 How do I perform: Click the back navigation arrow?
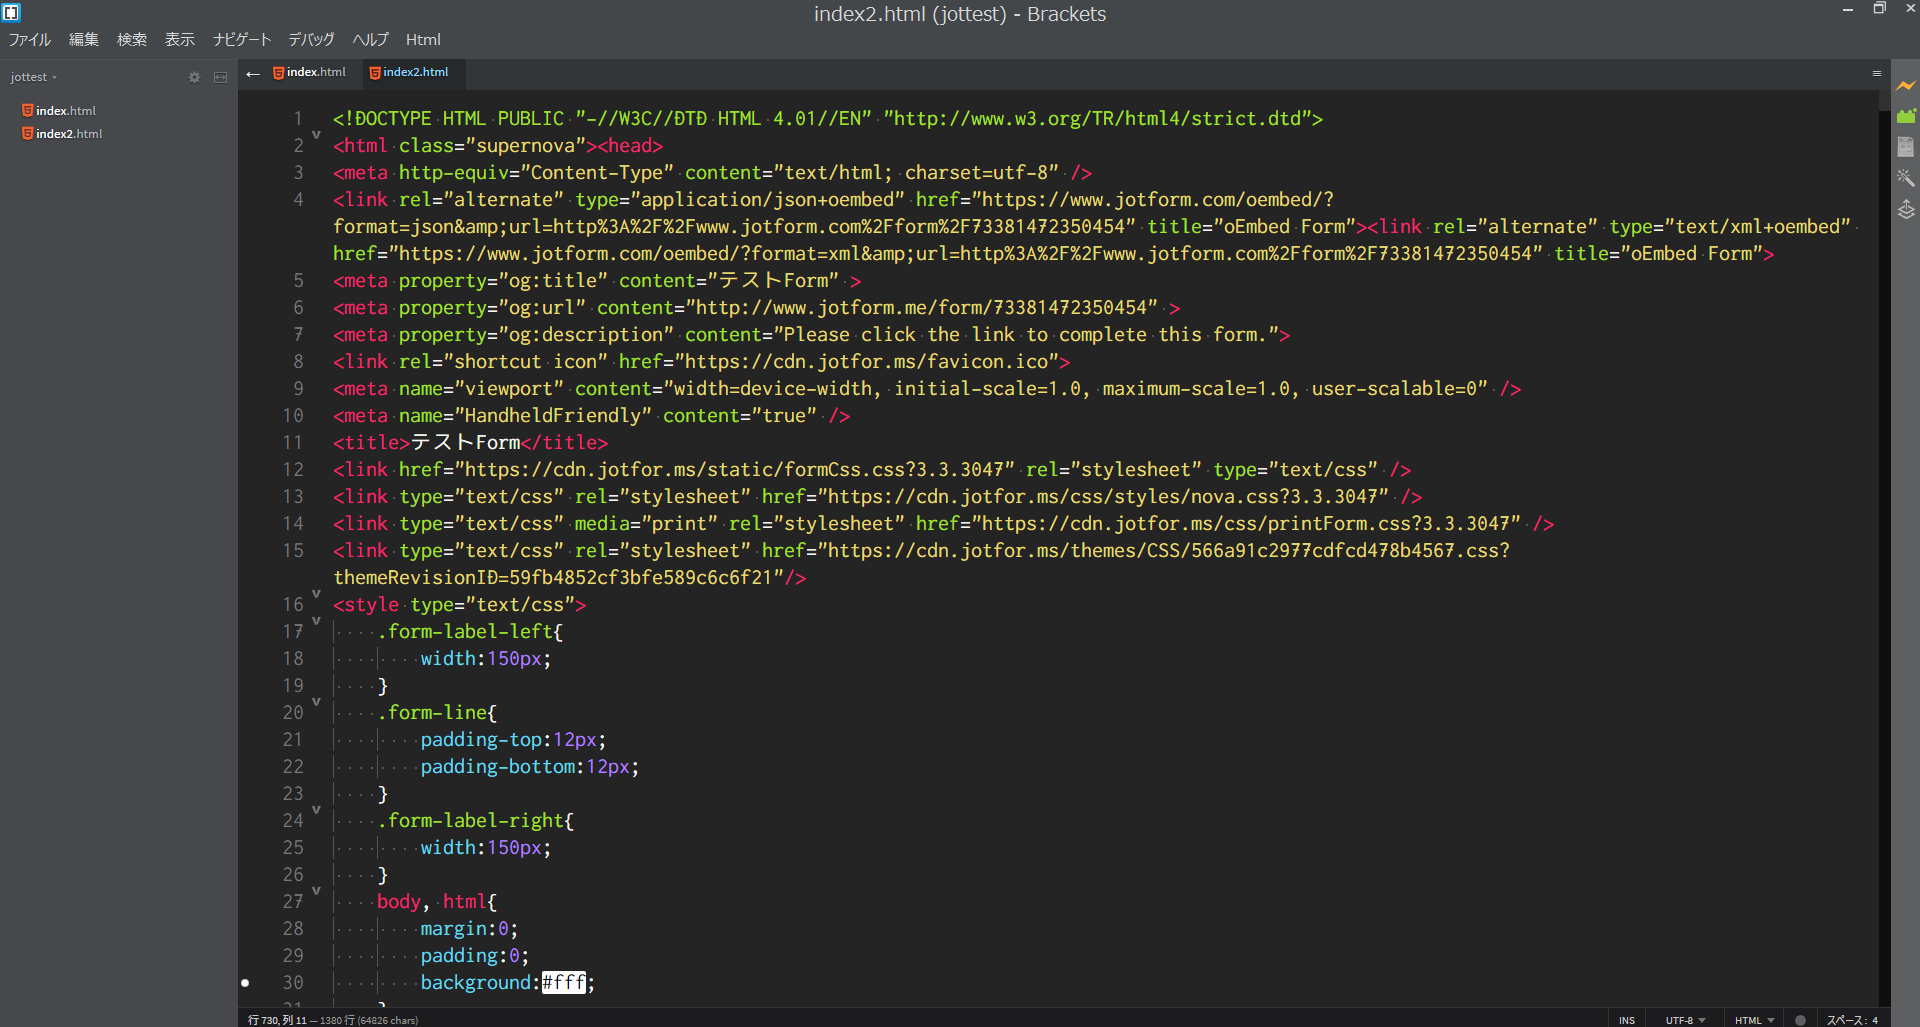[253, 73]
